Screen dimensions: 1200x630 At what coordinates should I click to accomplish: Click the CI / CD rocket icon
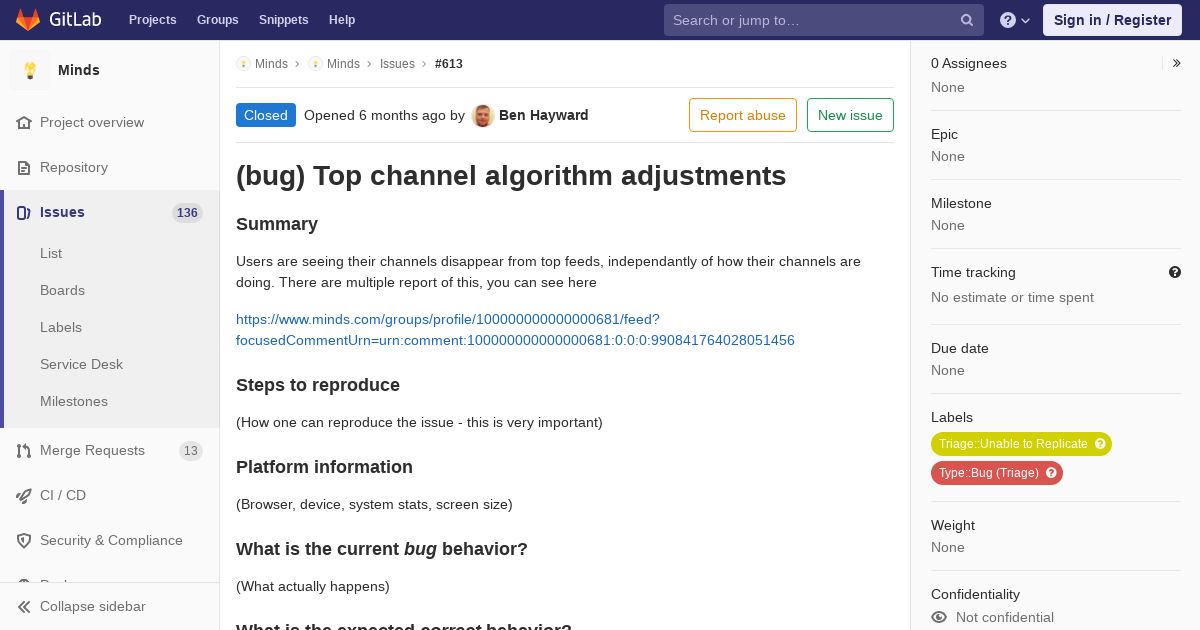point(24,495)
